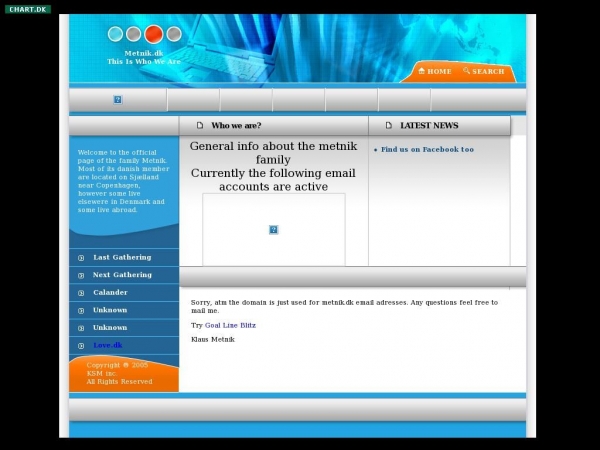Image resolution: width=600 pixels, height=450 pixels.
Task: Click the Unknown entry directly above Love.dk
Action: (x=110, y=328)
